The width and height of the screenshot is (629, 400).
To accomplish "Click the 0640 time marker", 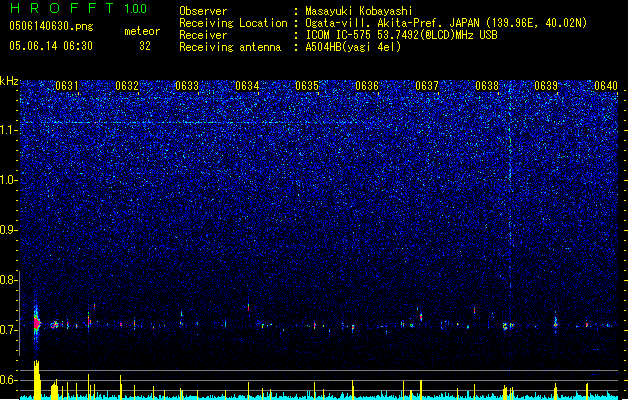I will pyautogui.click(x=606, y=86).
